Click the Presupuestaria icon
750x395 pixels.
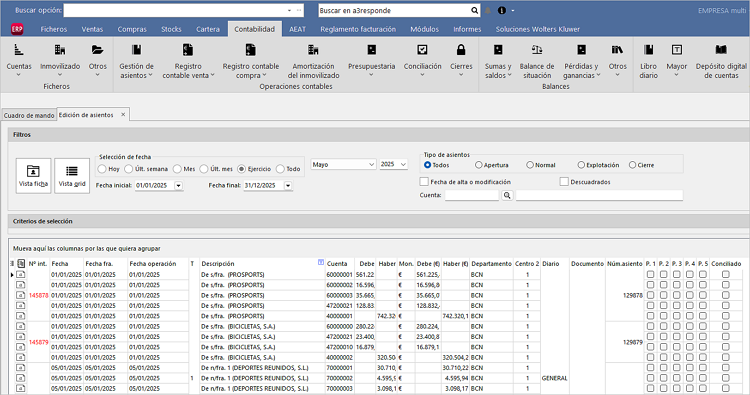coord(372,50)
